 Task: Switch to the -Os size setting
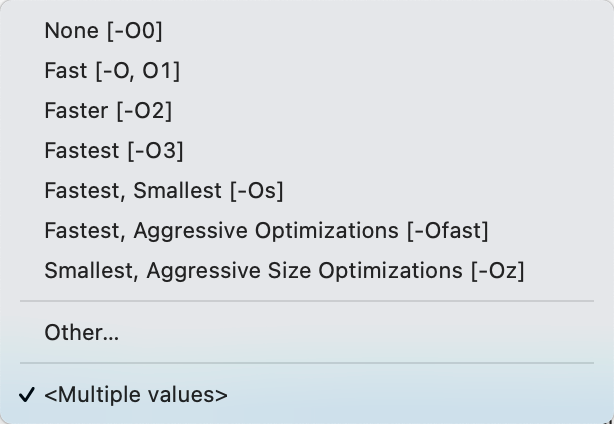coord(164,191)
